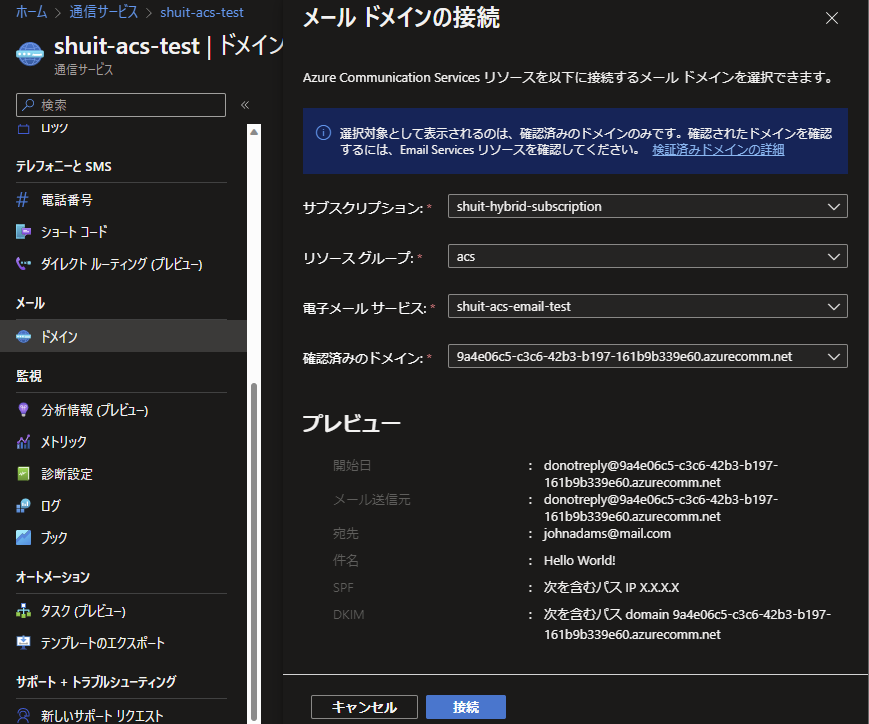
Task: Click the 分析情報 lightbulb icon
Action: pyautogui.click(x=23, y=410)
